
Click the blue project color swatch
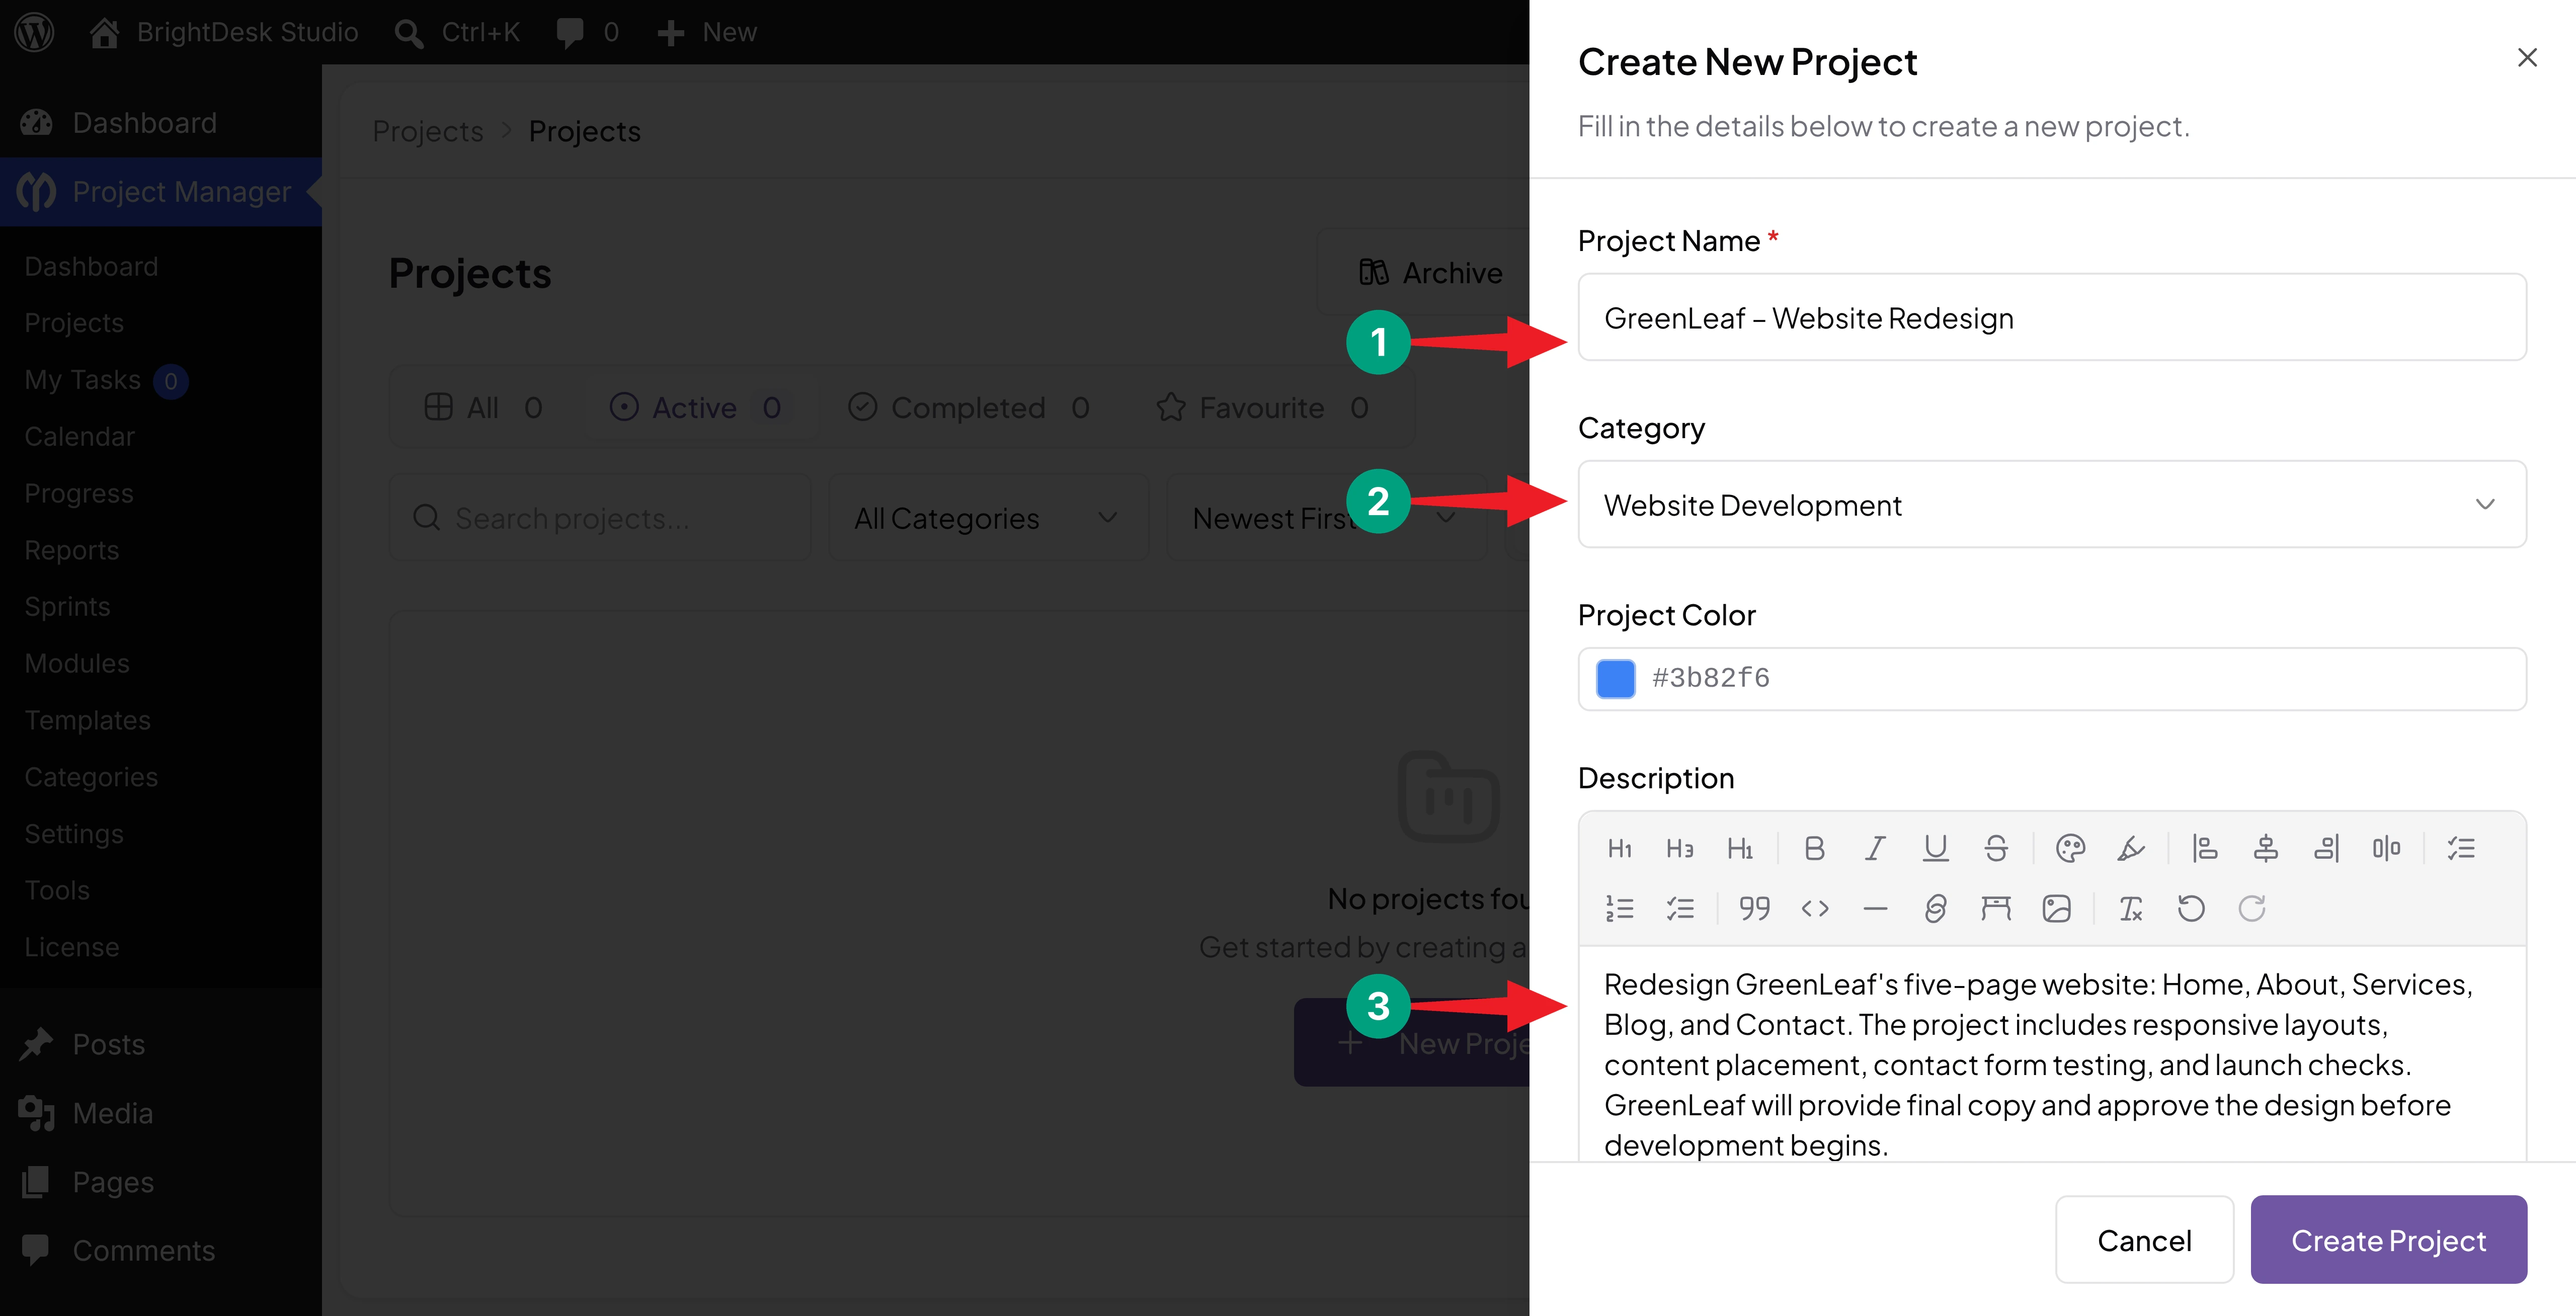click(1615, 679)
